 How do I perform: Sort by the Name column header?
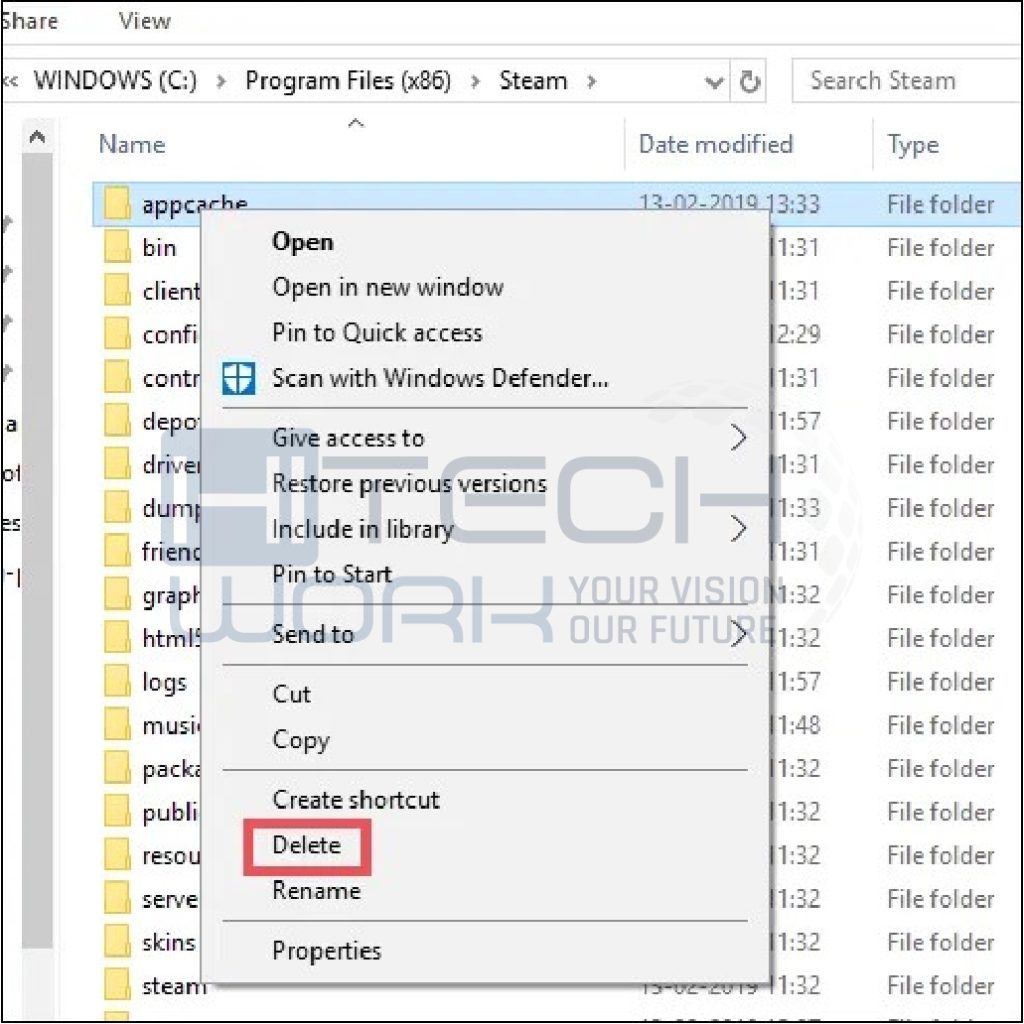tap(132, 144)
